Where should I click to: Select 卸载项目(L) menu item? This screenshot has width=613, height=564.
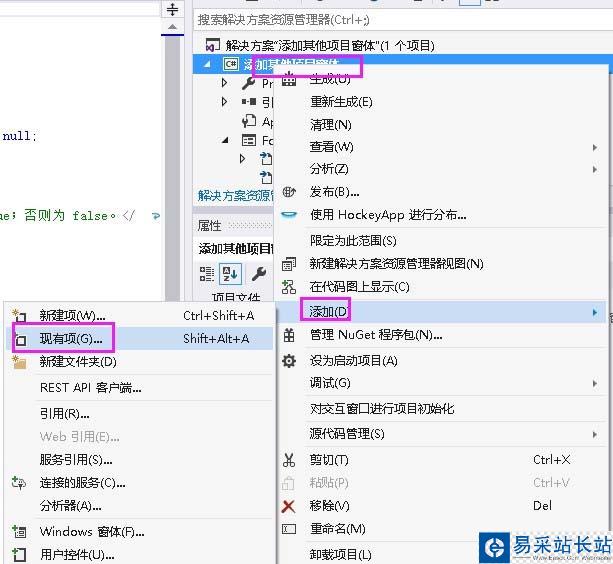pos(340,554)
